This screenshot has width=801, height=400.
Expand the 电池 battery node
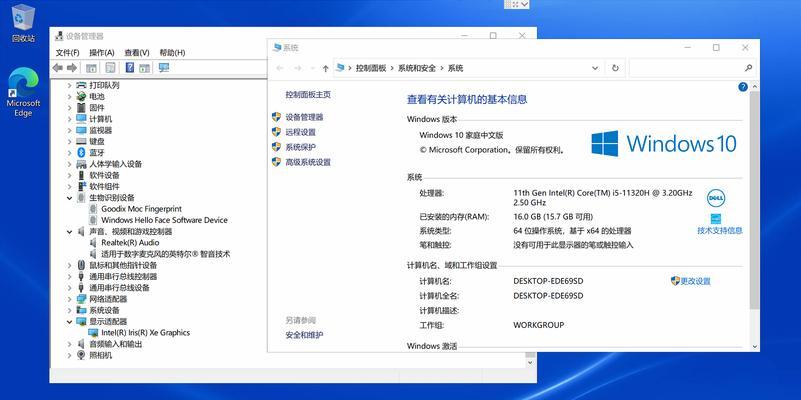click(x=69, y=97)
